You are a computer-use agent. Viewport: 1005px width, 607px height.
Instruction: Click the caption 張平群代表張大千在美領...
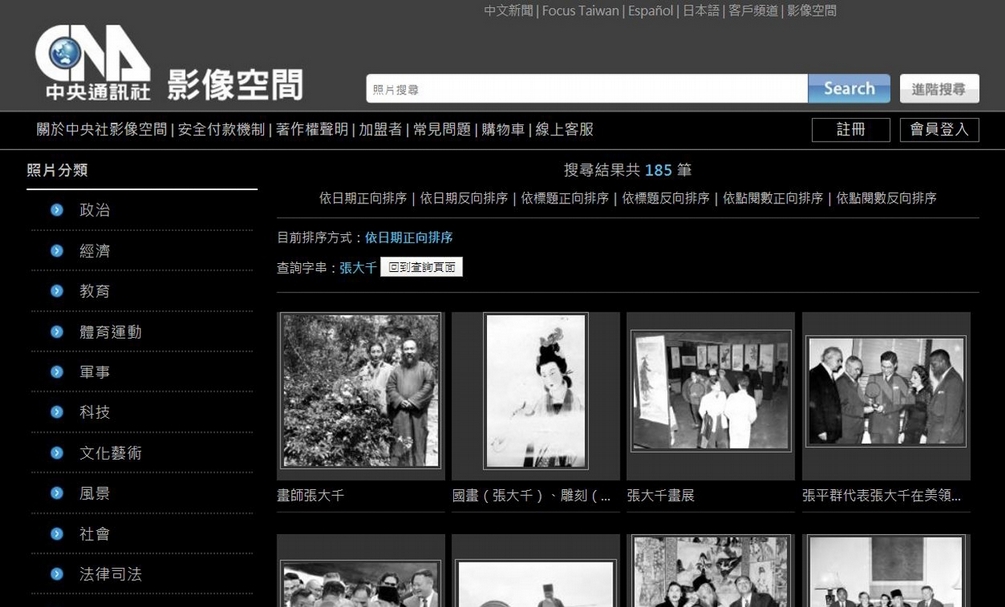click(881, 495)
